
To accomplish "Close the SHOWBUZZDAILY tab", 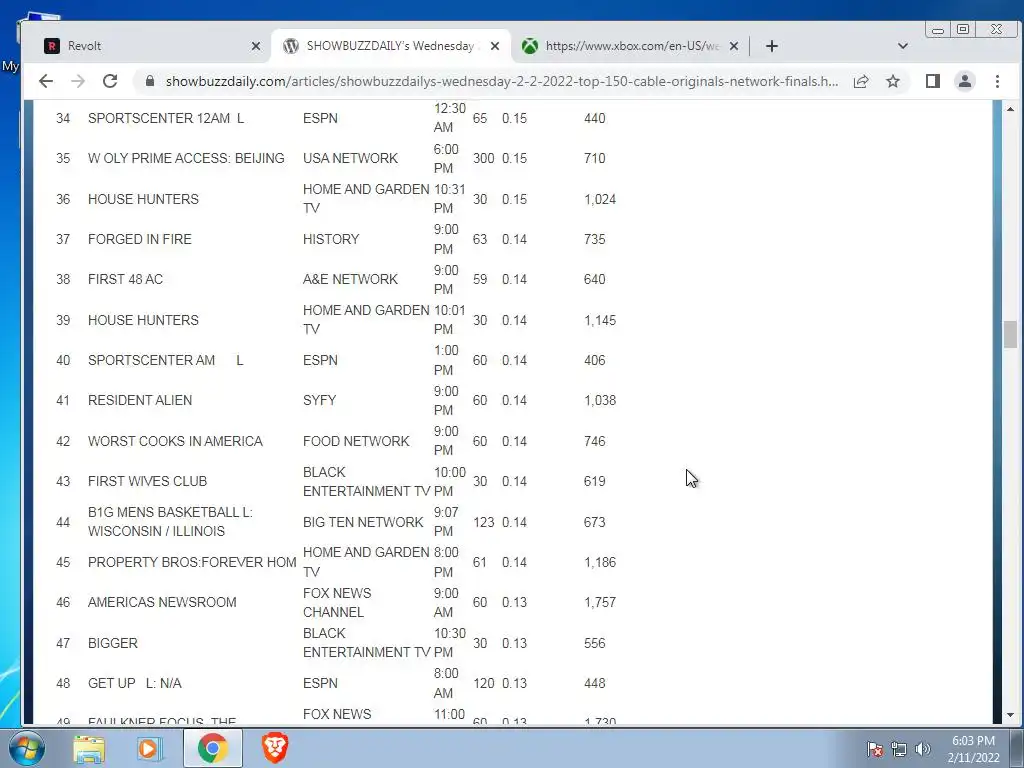I will click(495, 46).
